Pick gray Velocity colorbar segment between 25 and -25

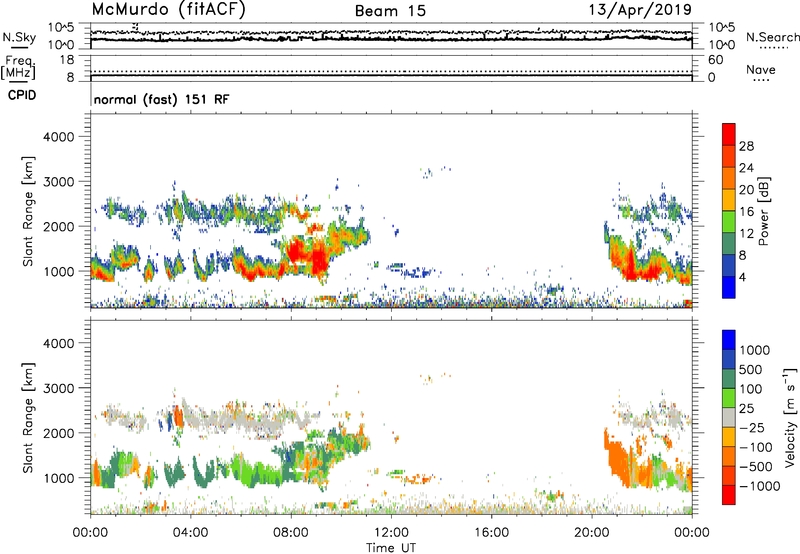pyautogui.click(x=729, y=417)
